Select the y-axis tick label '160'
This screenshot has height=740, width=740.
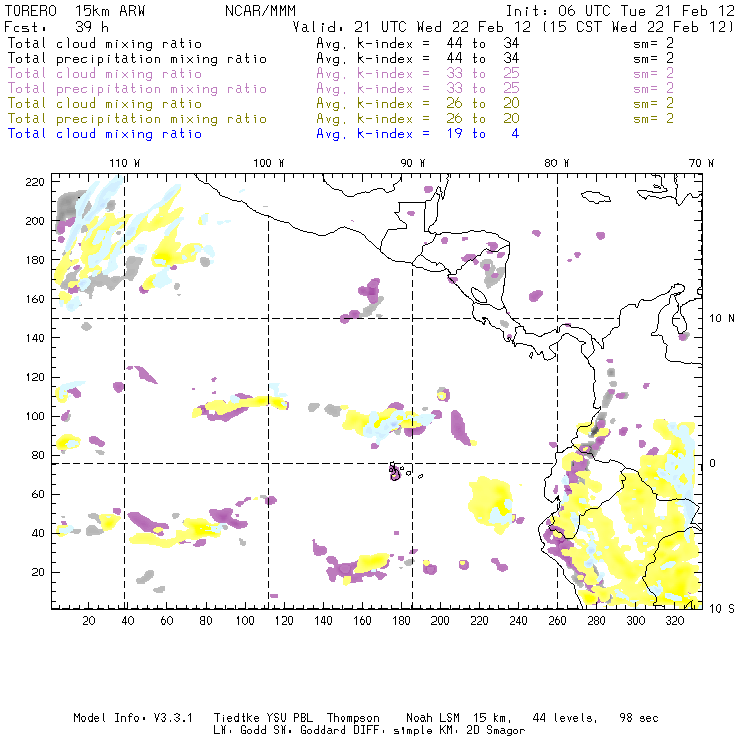click(35, 299)
